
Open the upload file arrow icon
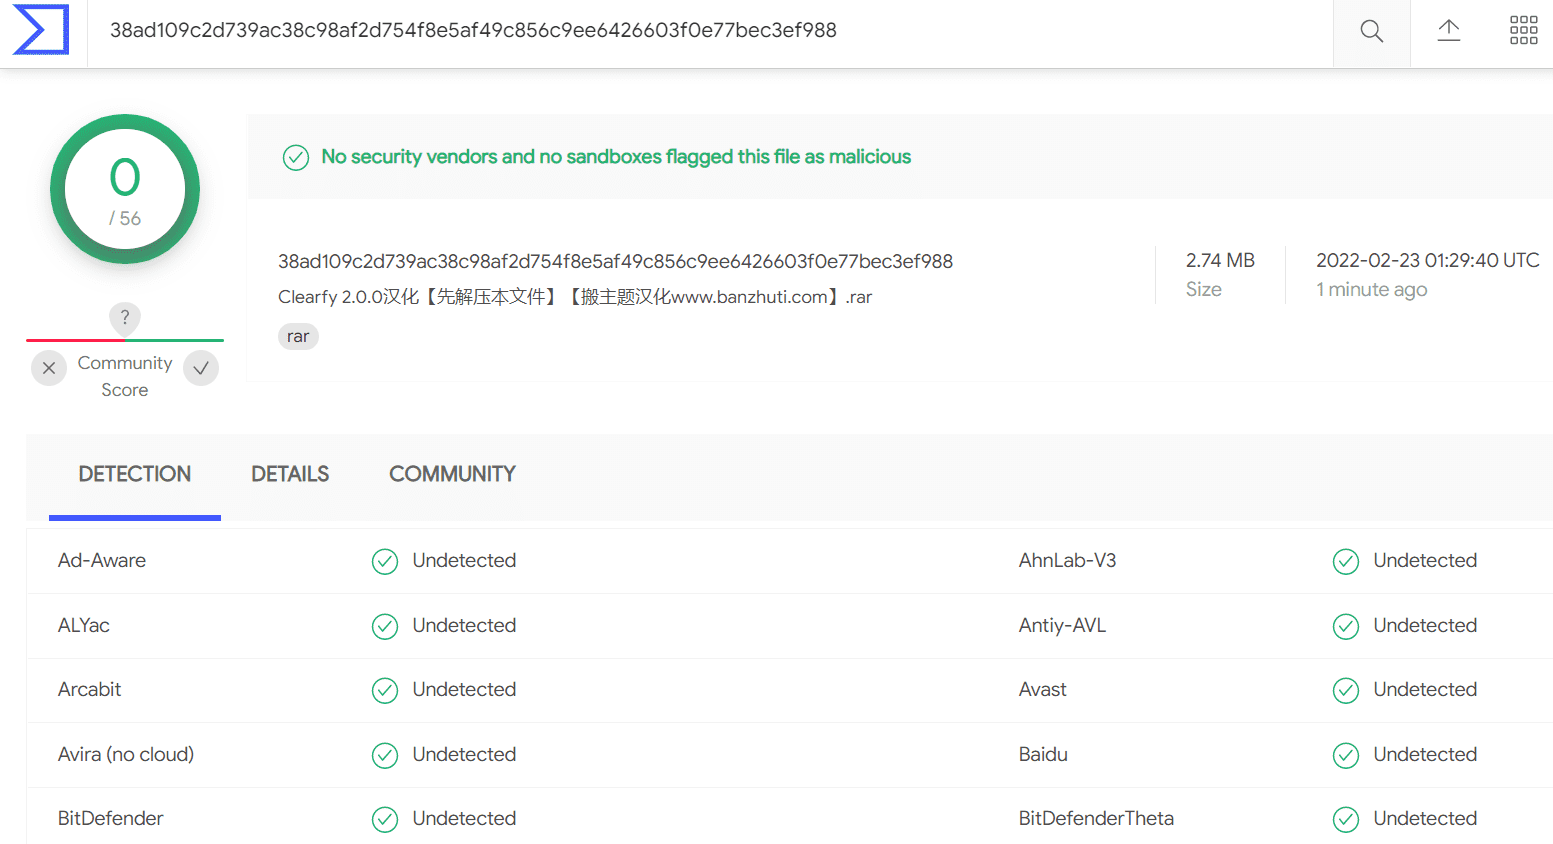click(1448, 30)
